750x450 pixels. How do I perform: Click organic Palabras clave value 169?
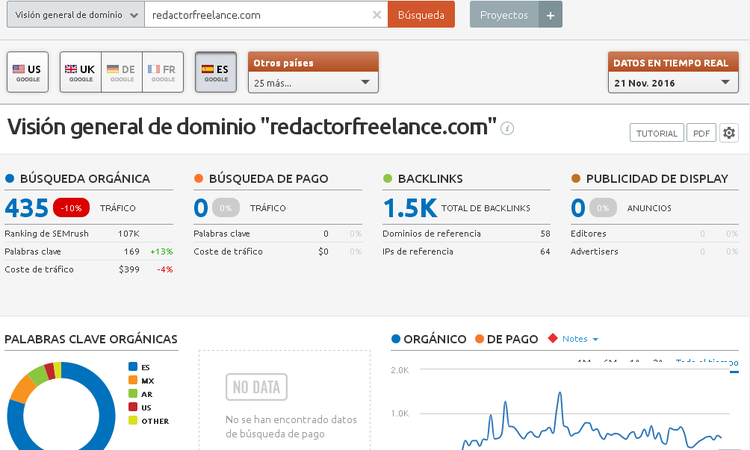132,252
